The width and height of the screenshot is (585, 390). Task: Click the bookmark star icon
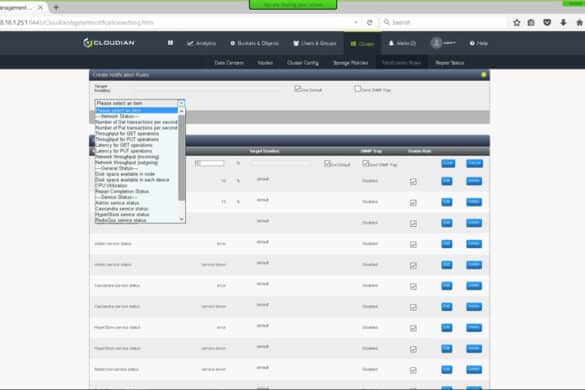(516, 23)
